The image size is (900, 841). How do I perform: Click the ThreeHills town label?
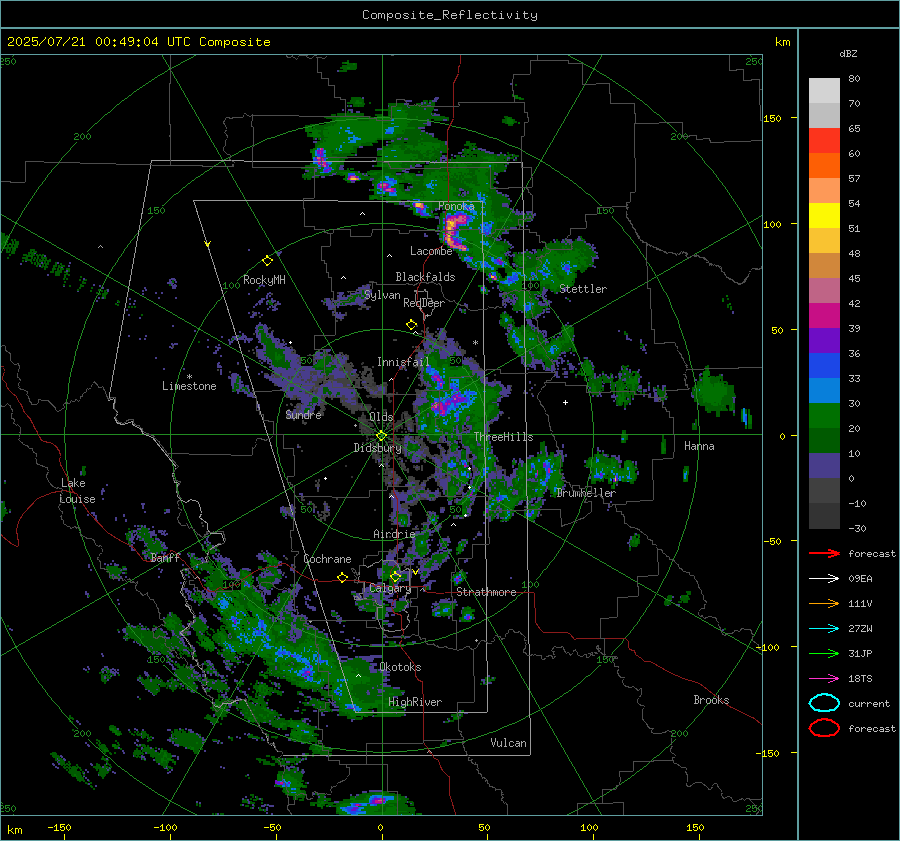pos(503,437)
